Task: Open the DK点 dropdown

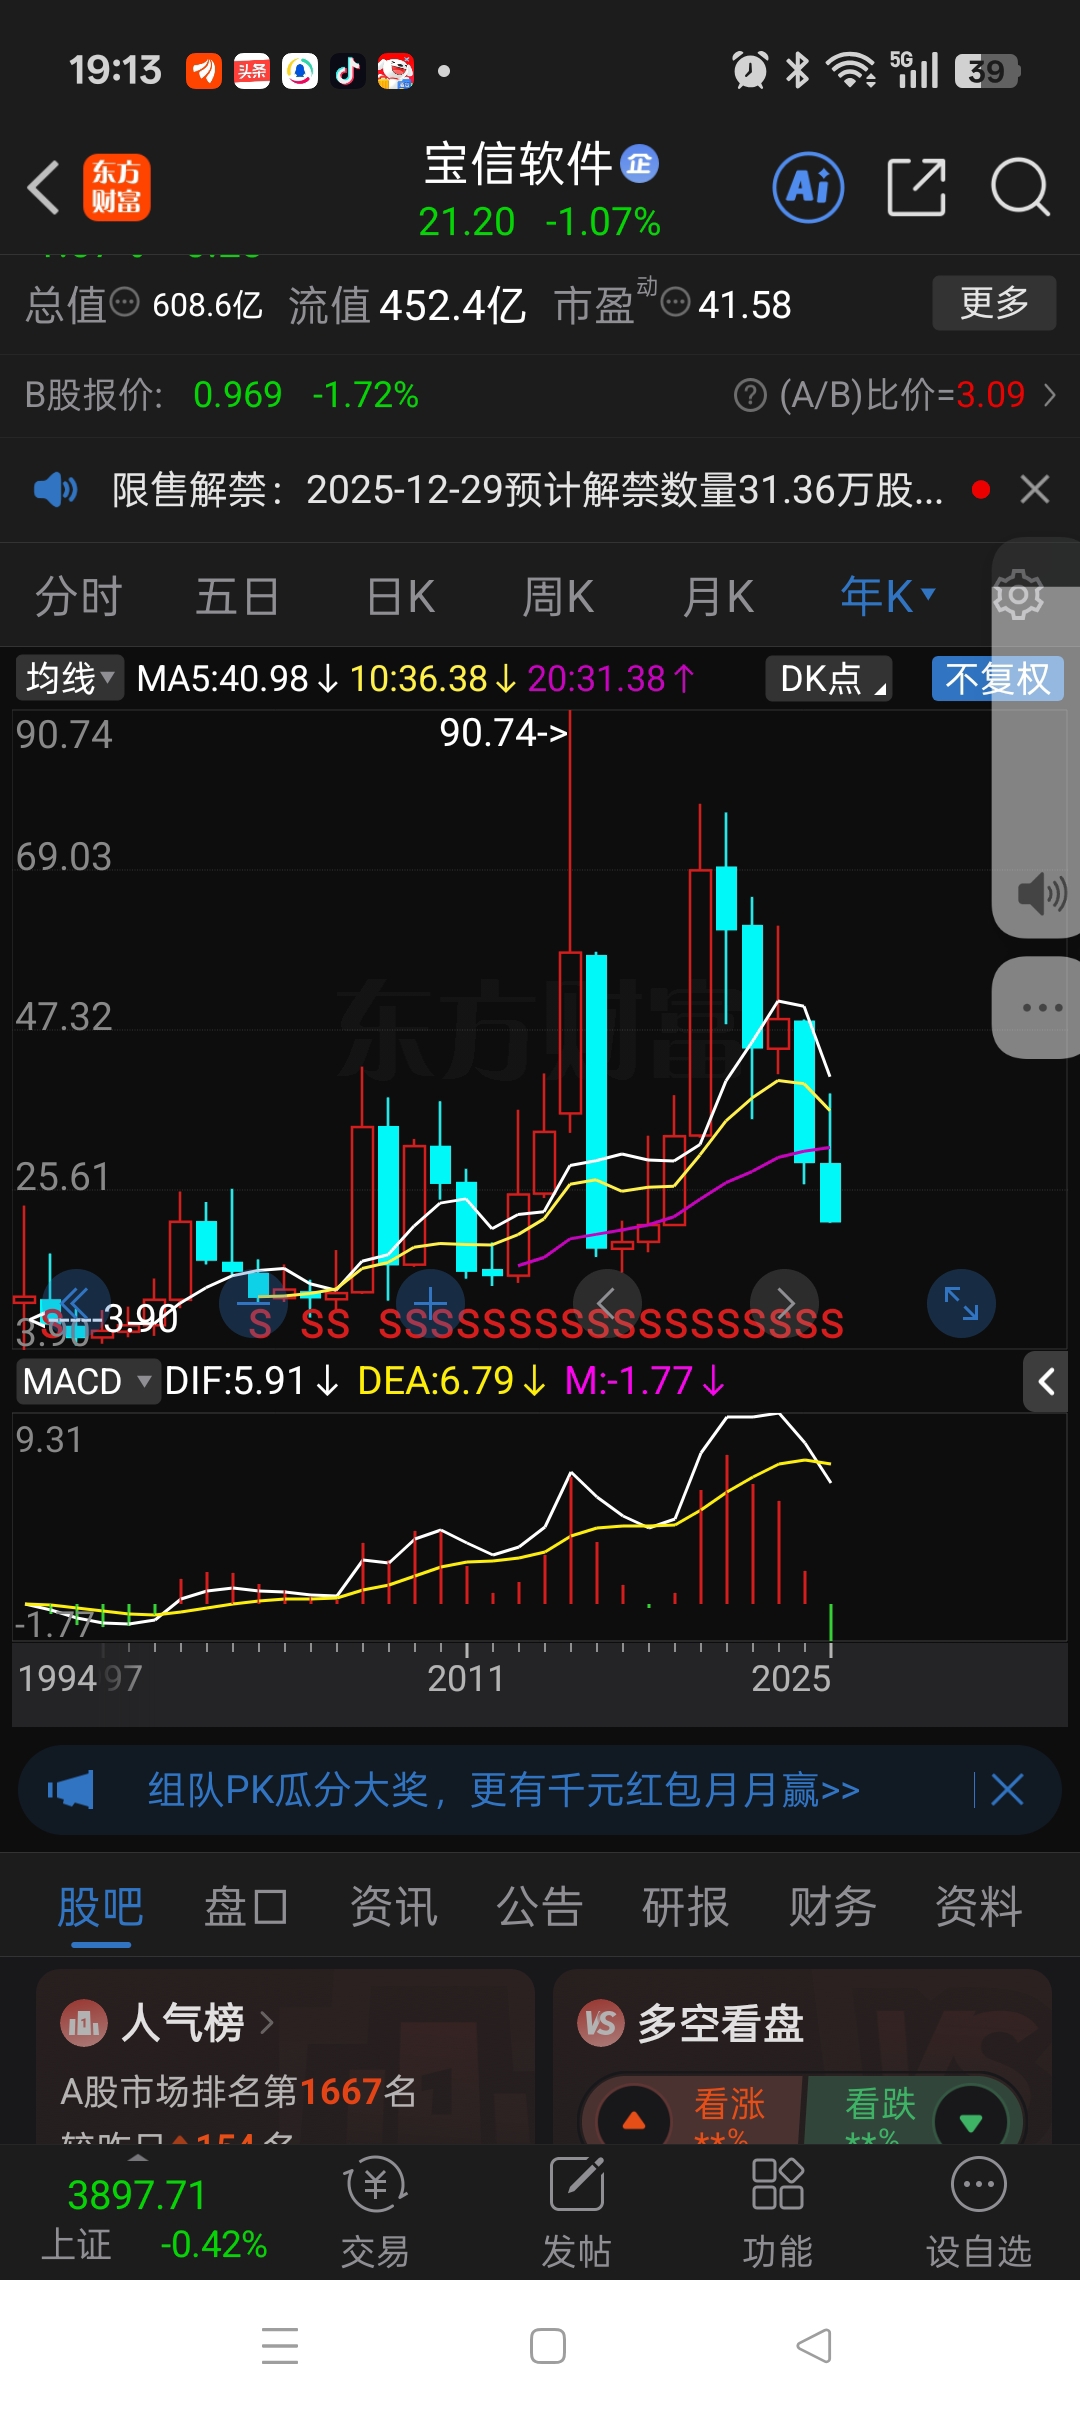Action: coord(830,679)
